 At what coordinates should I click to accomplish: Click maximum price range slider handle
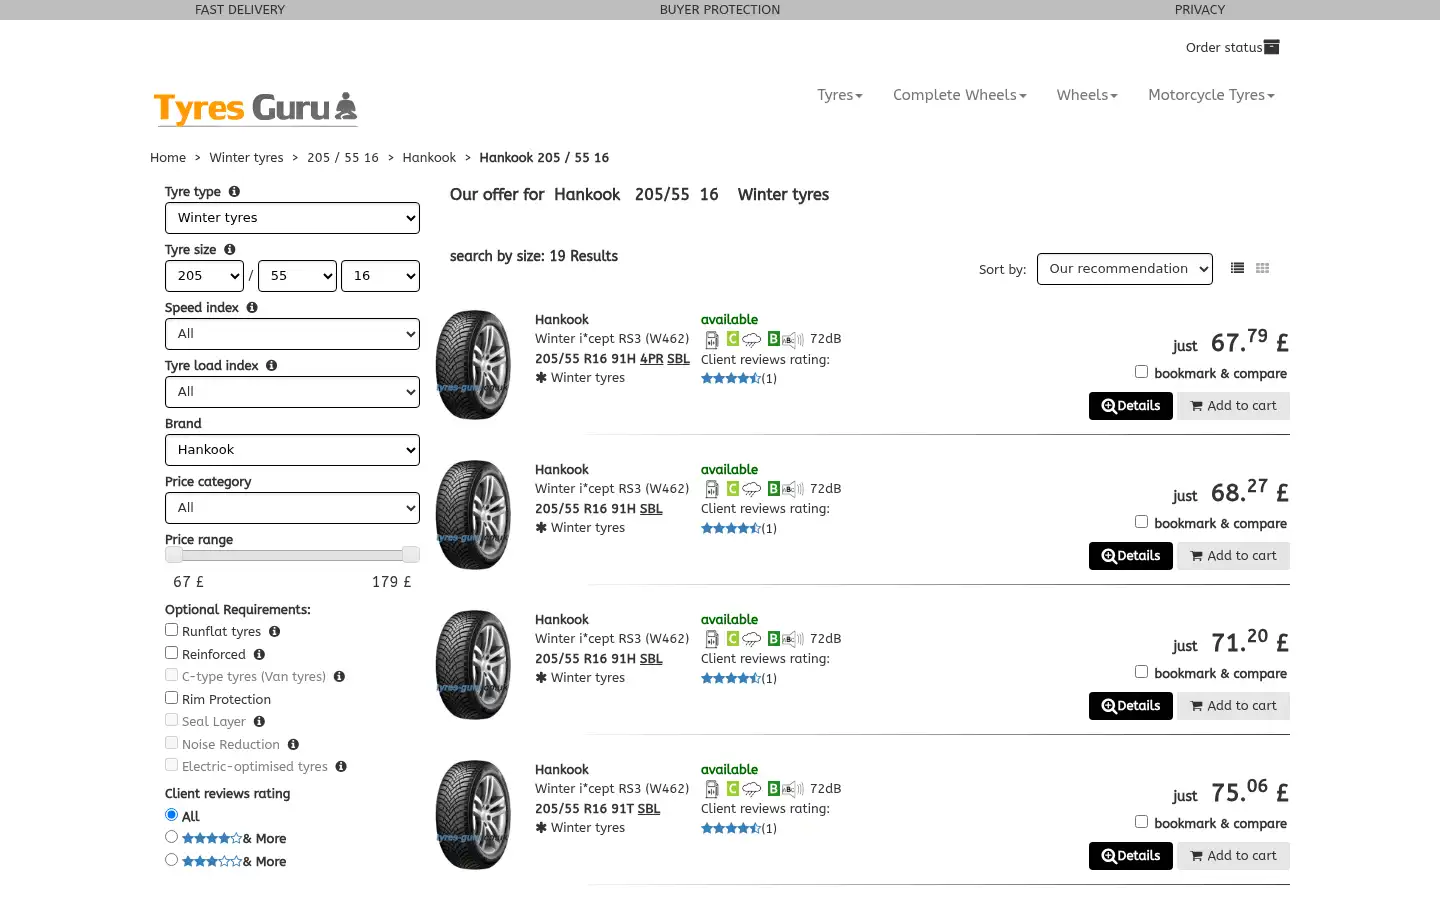click(x=410, y=555)
